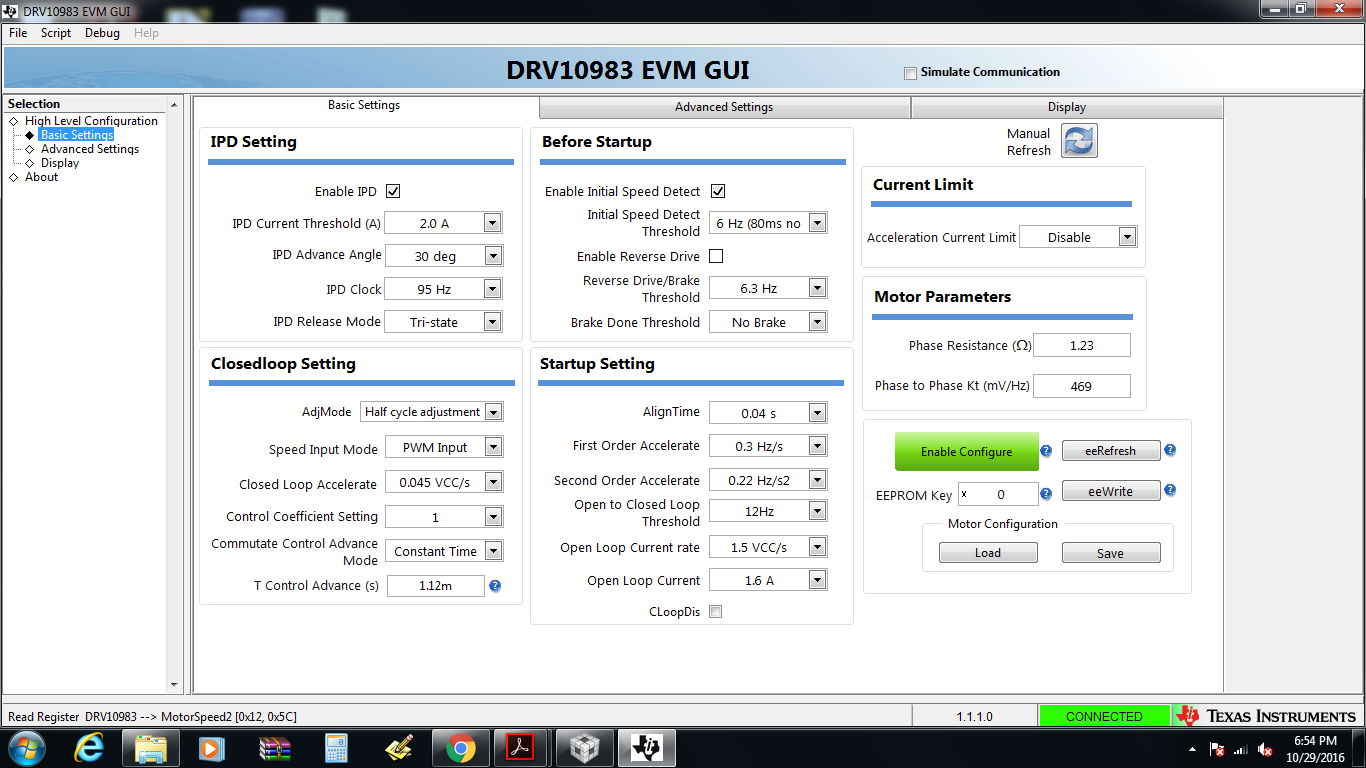This screenshot has width=1366, height=768.
Task: Open help icon next to EEPROM Key field
Action: [x=1046, y=493]
